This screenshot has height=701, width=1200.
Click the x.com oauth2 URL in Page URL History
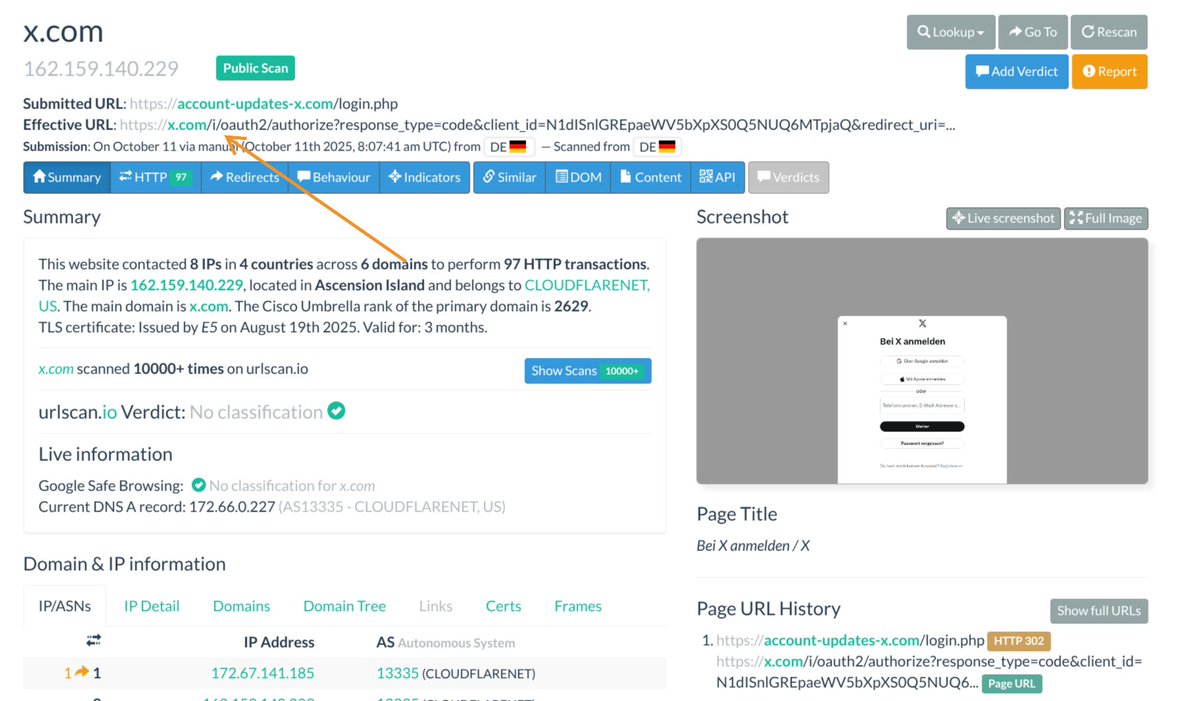click(929, 673)
